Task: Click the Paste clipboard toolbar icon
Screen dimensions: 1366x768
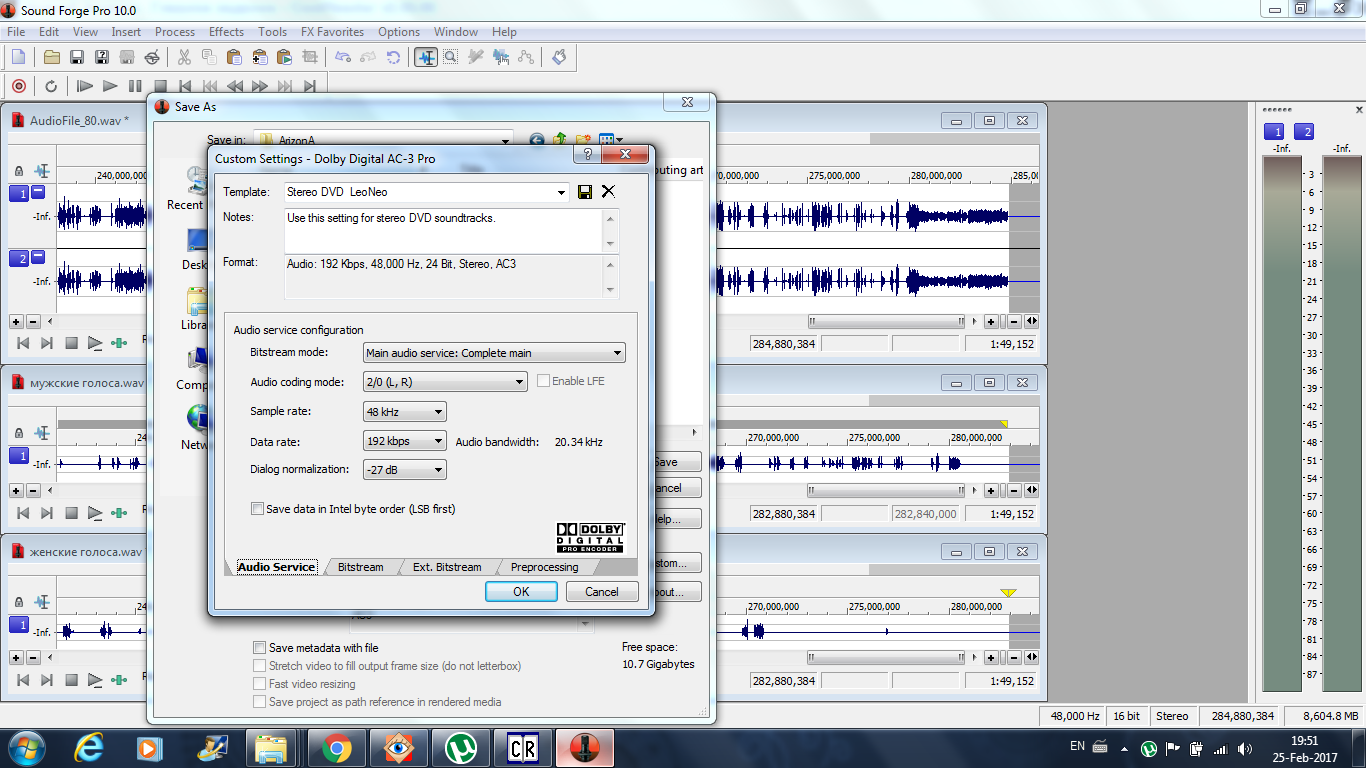Action: click(x=235, y=57)
